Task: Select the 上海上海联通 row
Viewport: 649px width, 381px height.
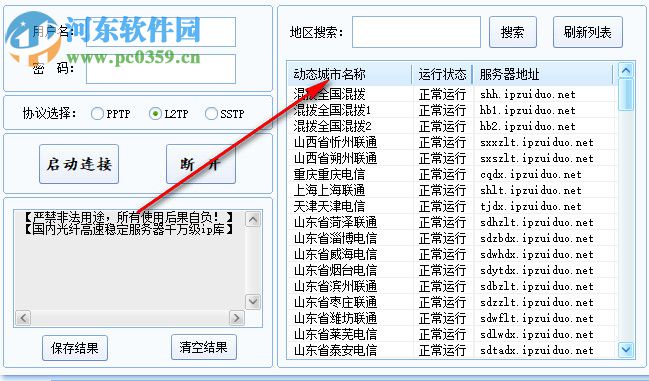Action: pyautogui.click(x=451, y=190)
